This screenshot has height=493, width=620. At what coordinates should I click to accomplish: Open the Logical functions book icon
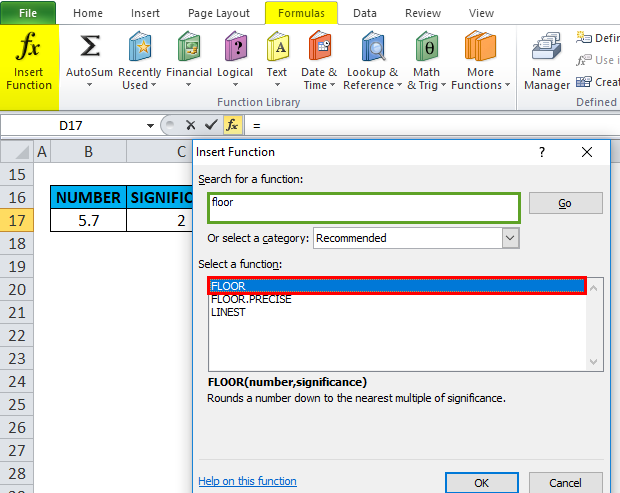236,46
